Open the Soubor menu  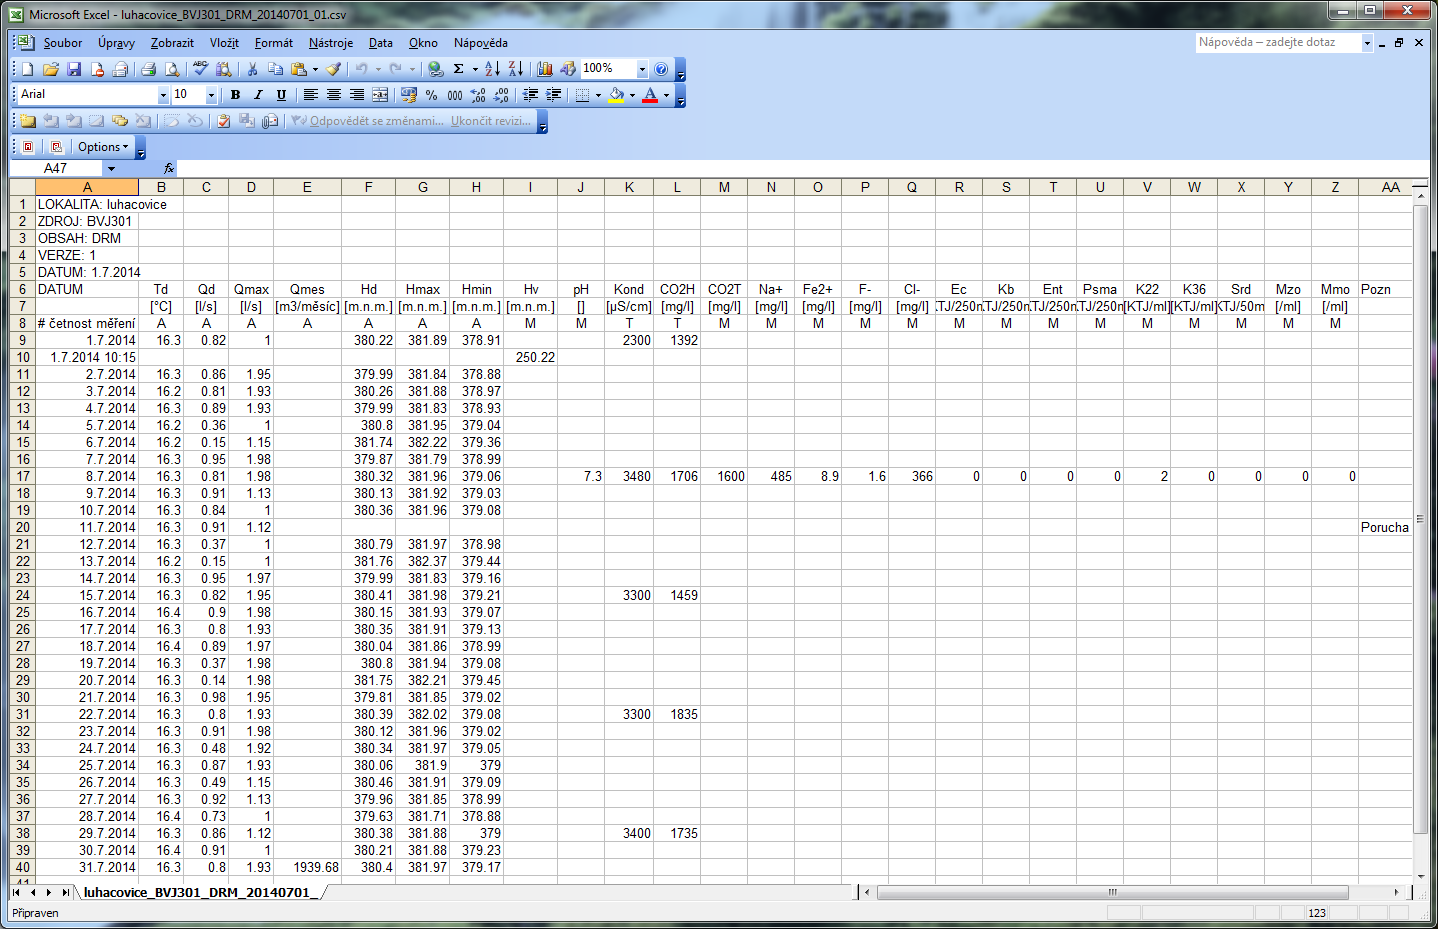coord(63,43)
